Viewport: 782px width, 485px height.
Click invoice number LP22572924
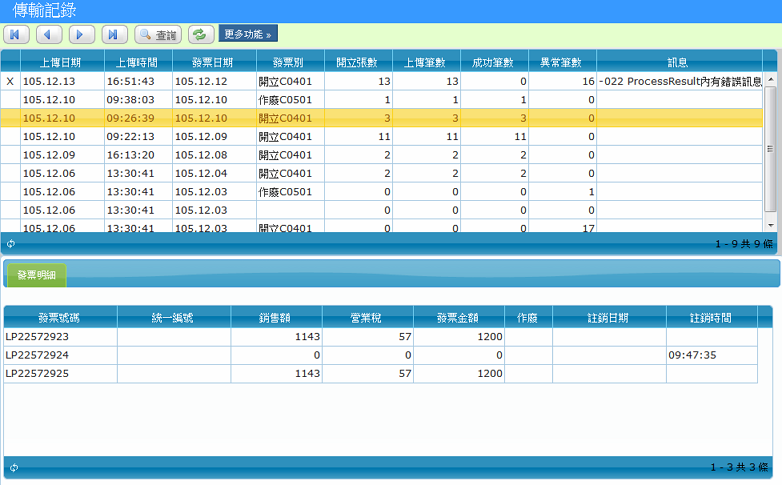tap(37, 355)
